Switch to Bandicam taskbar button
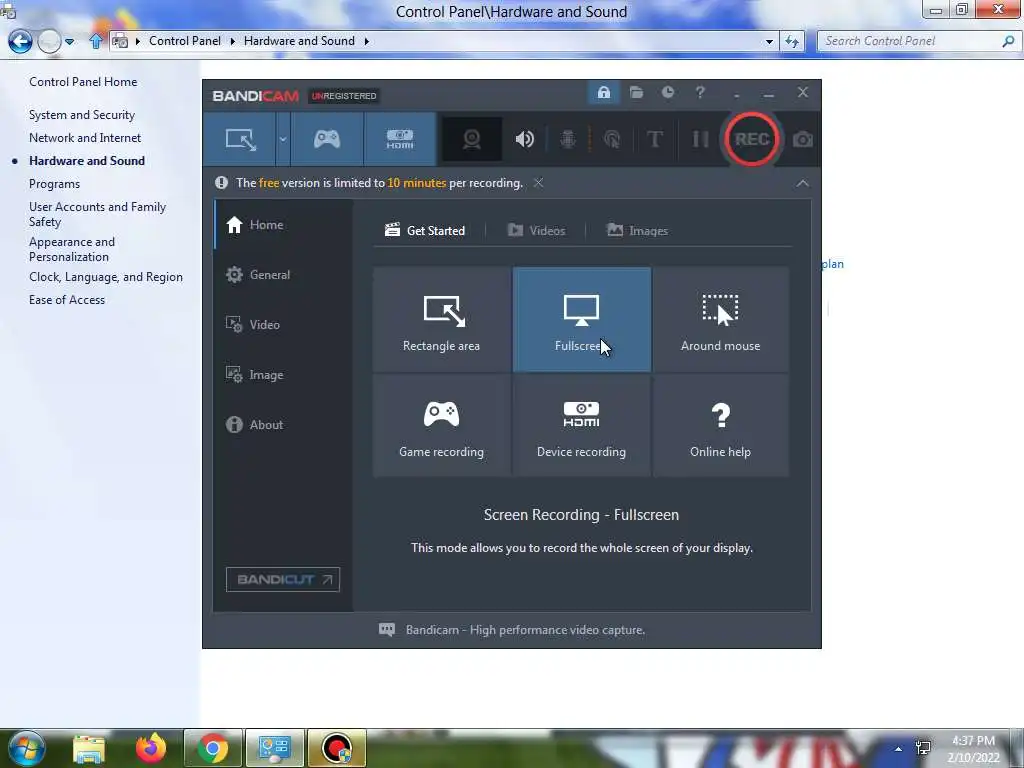Viewport: 1024px width, 768px height. (x=336, y=748)
